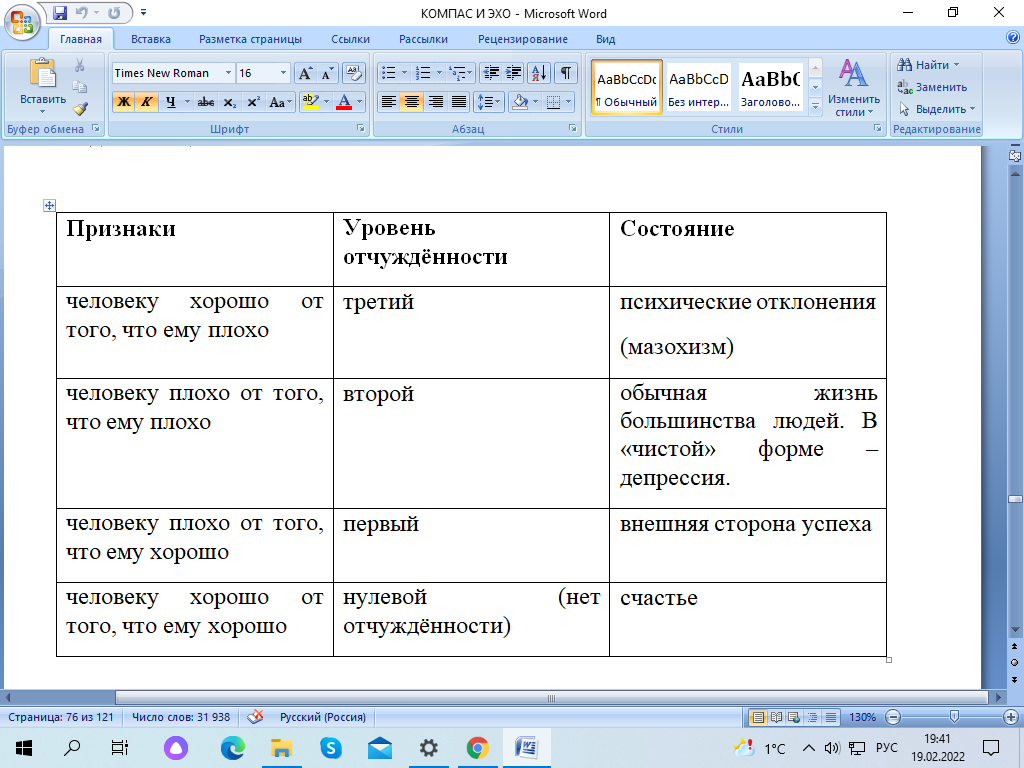Align text to the left

pyautogui.click(x=389, y=102)
